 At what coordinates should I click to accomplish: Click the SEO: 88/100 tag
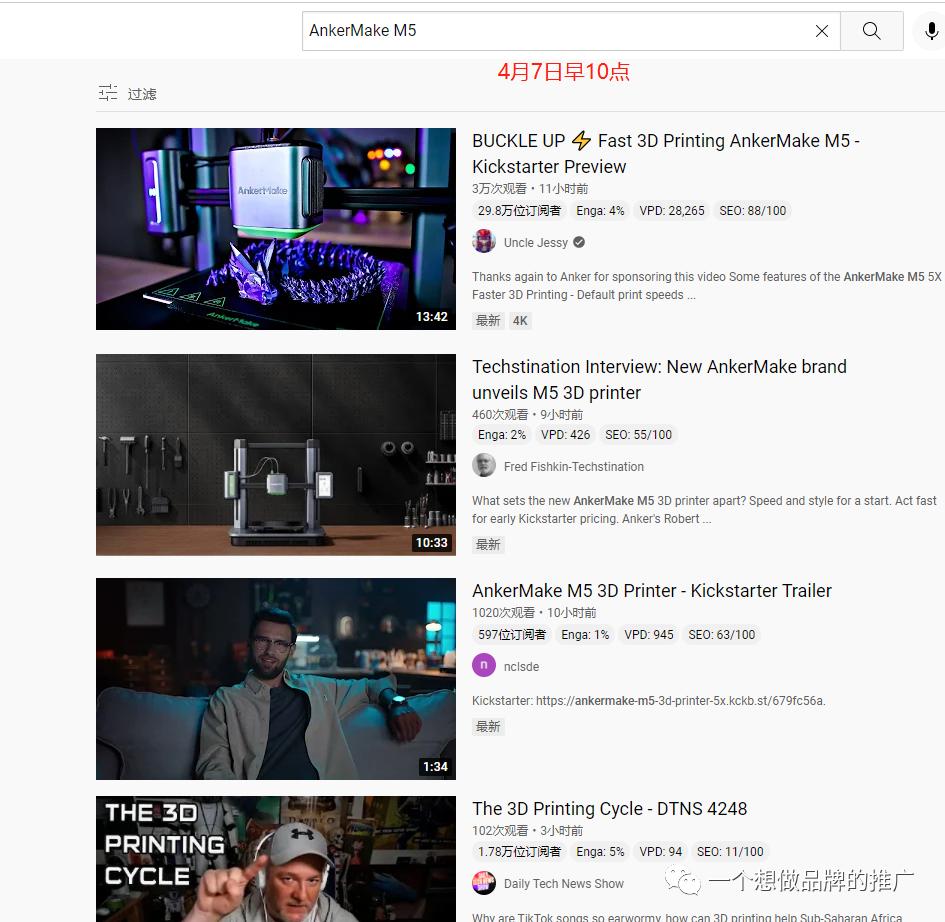752,211
